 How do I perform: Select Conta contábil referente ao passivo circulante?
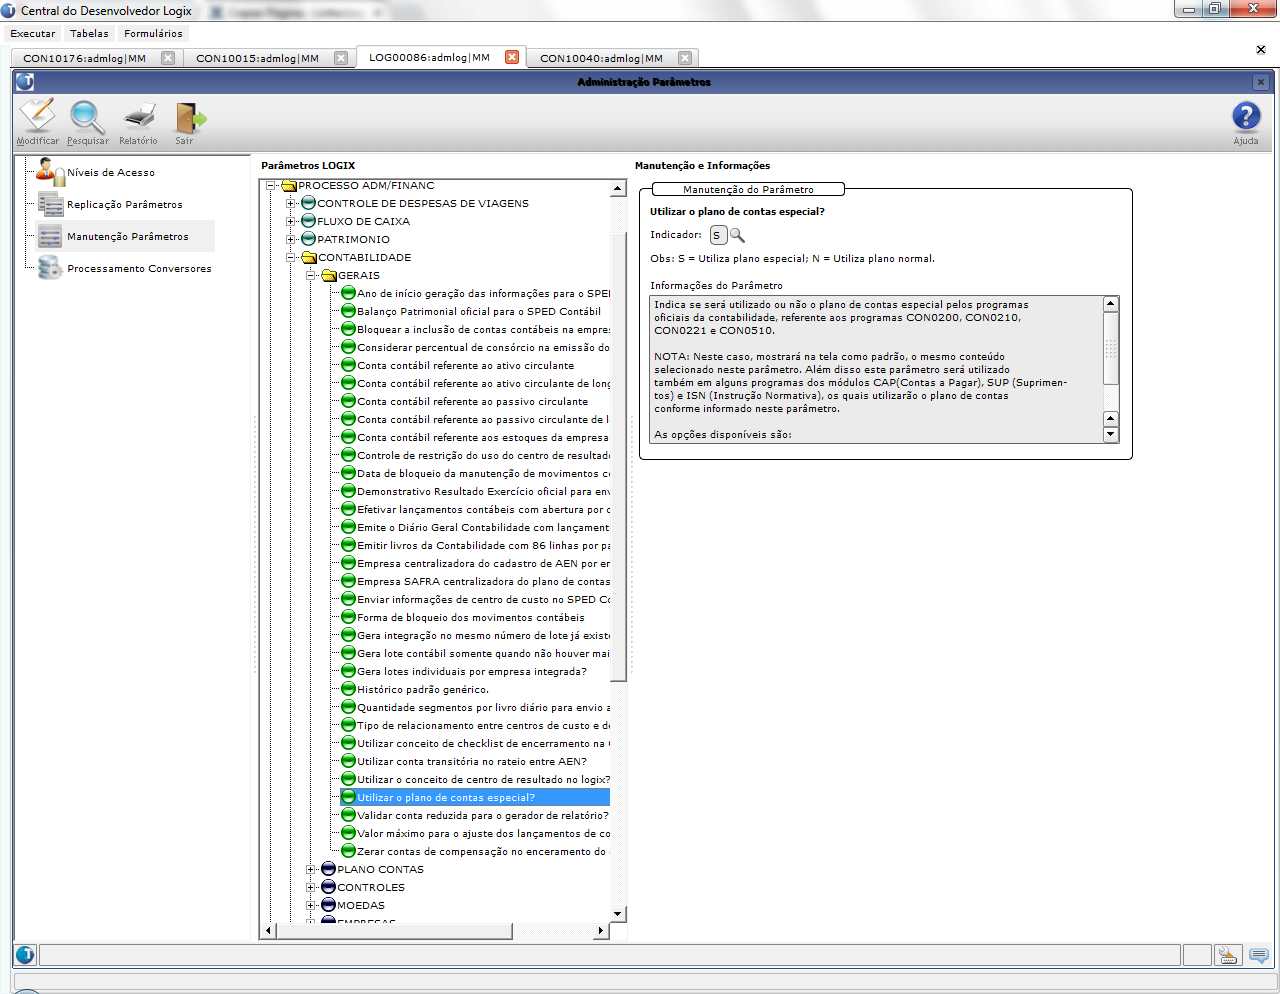(x=473, y=402)
